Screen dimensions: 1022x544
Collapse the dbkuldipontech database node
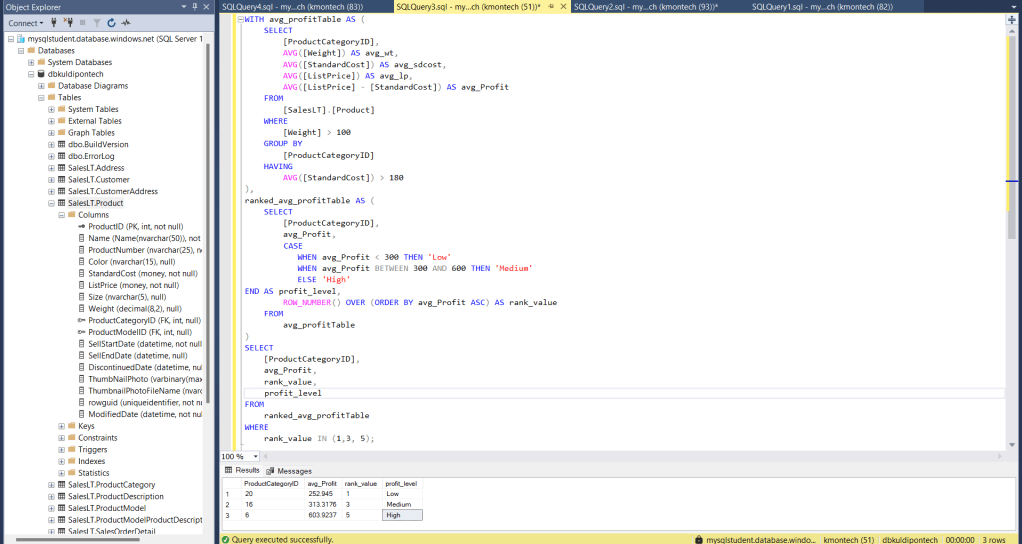click(31, 74)
